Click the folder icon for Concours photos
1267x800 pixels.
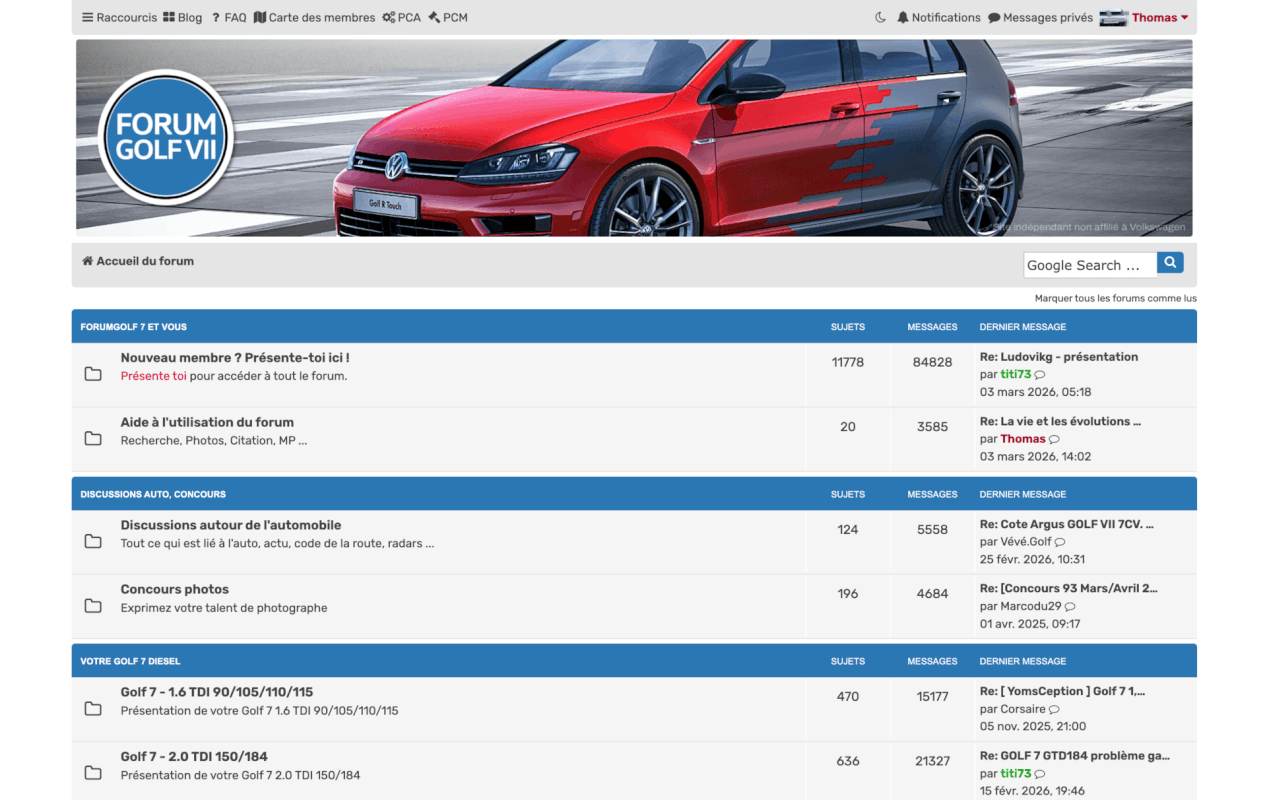click(x=93, y=606)
